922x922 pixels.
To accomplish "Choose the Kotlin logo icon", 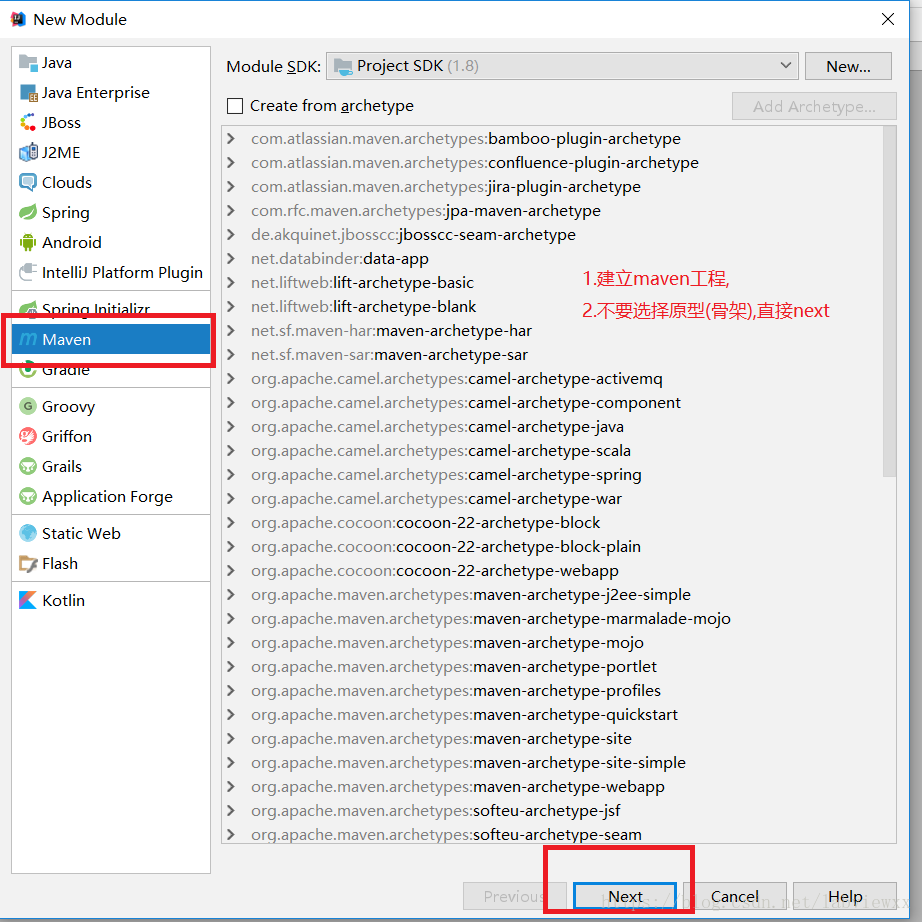I will (28, 600).
